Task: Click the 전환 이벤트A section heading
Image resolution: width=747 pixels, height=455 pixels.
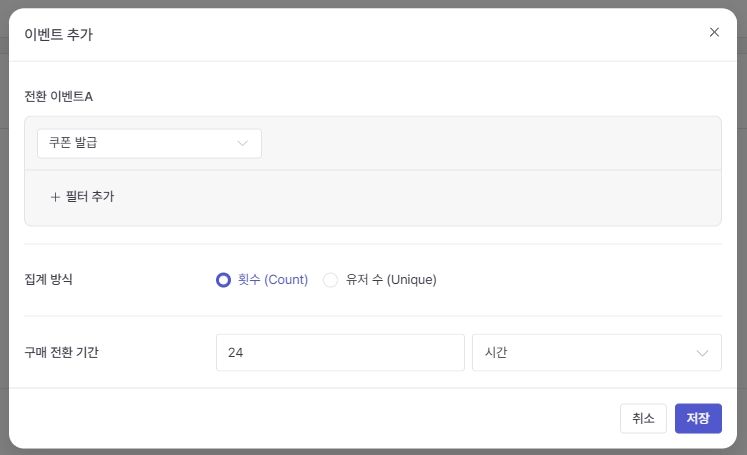Action: (58, 96)
